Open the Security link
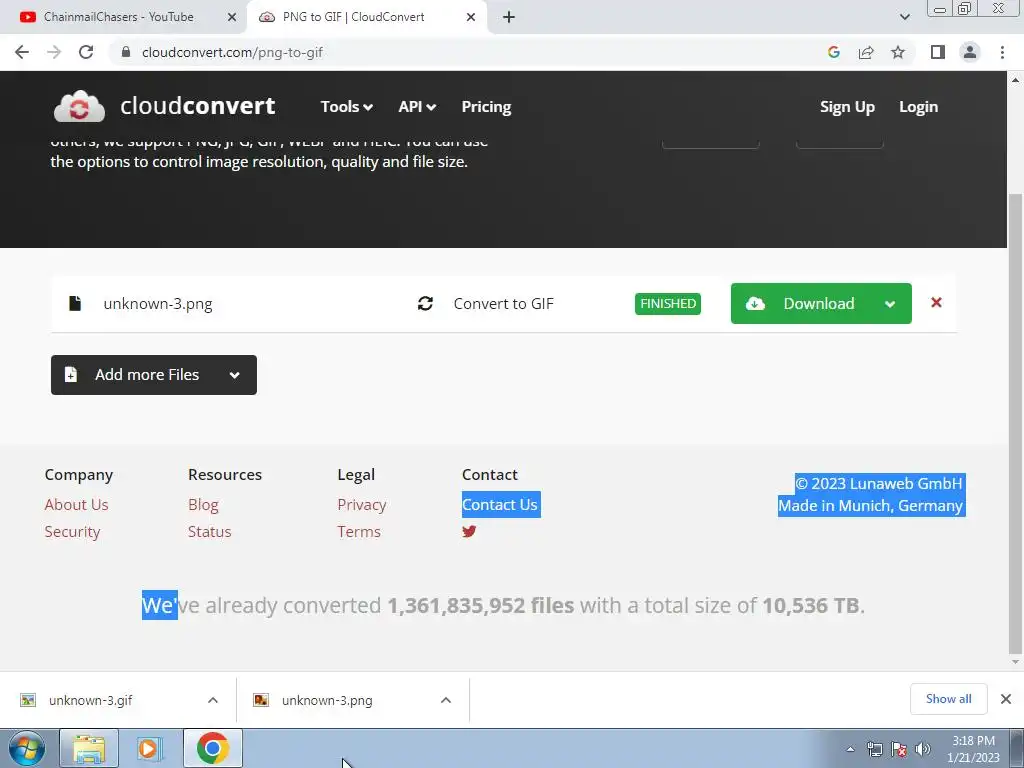 coord(72,532)
